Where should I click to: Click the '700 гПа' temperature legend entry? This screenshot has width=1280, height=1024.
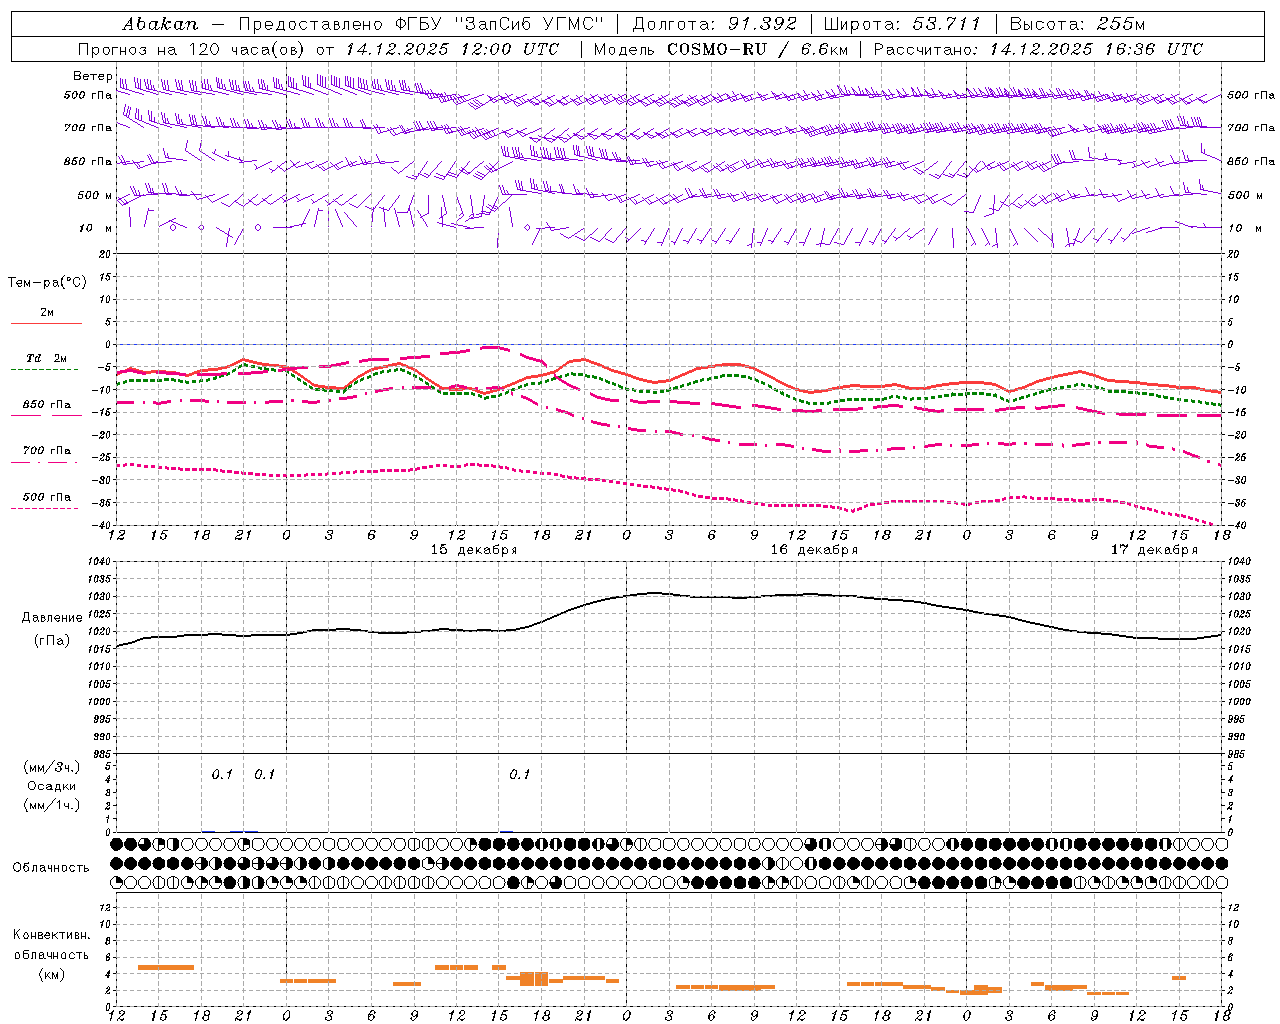pyautogui.click(x=47, y=451)
